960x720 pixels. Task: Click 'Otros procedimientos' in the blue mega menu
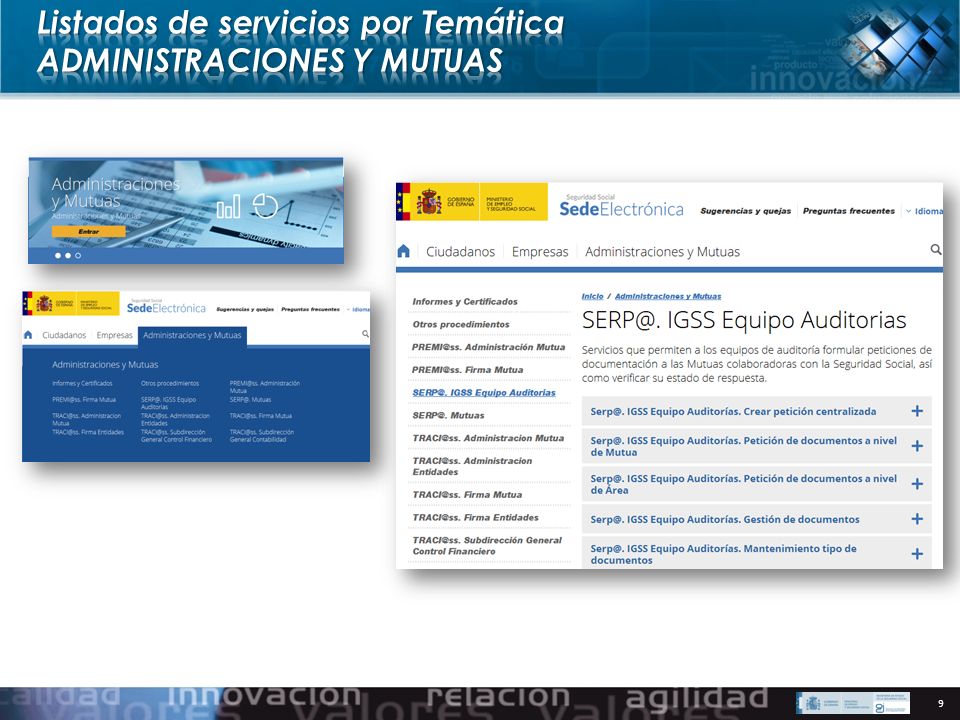(170, 383)
